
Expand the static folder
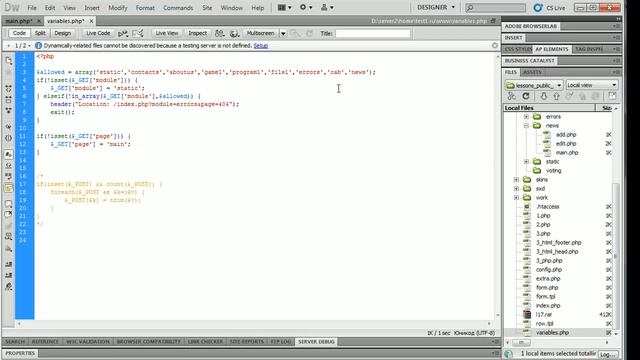point(526,162)
